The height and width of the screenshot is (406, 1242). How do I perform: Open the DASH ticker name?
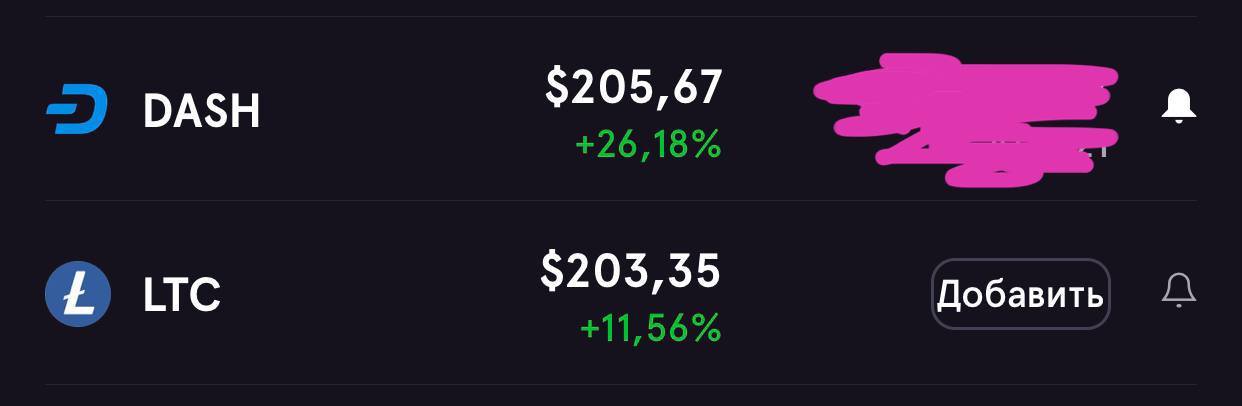click(x=202, y=112)
